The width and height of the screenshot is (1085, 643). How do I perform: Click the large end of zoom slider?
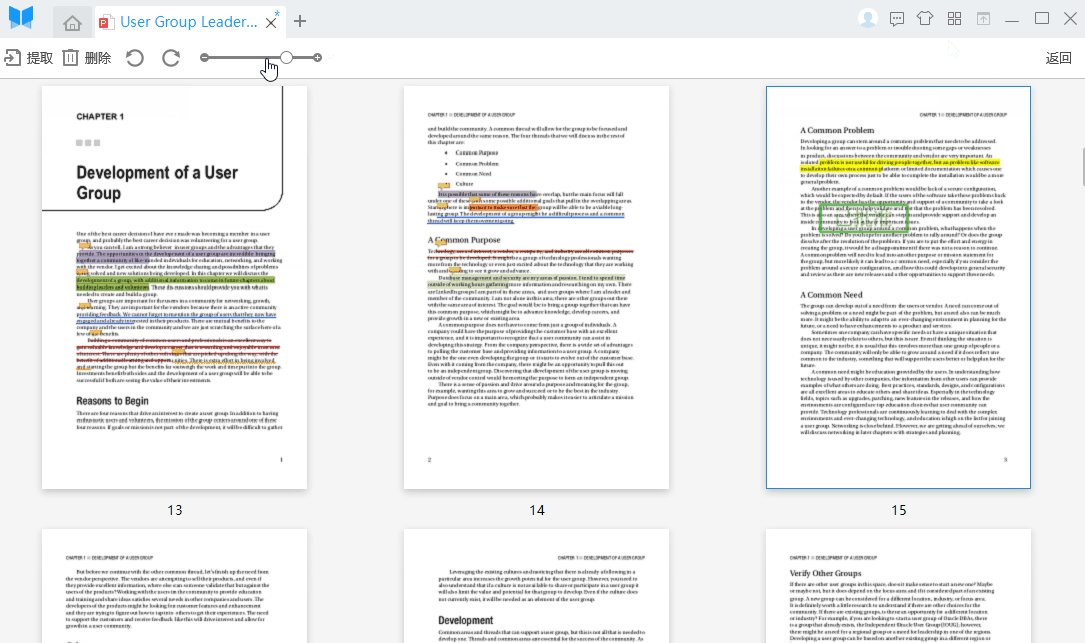click(317, 57)
